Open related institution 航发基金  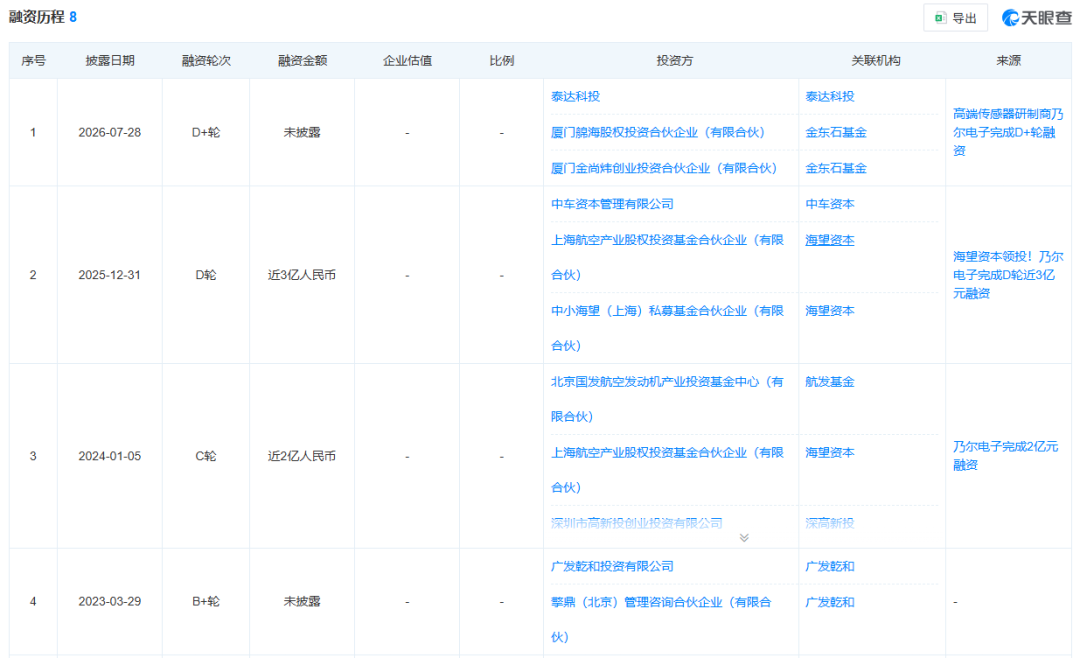click(x=830, y=382)
